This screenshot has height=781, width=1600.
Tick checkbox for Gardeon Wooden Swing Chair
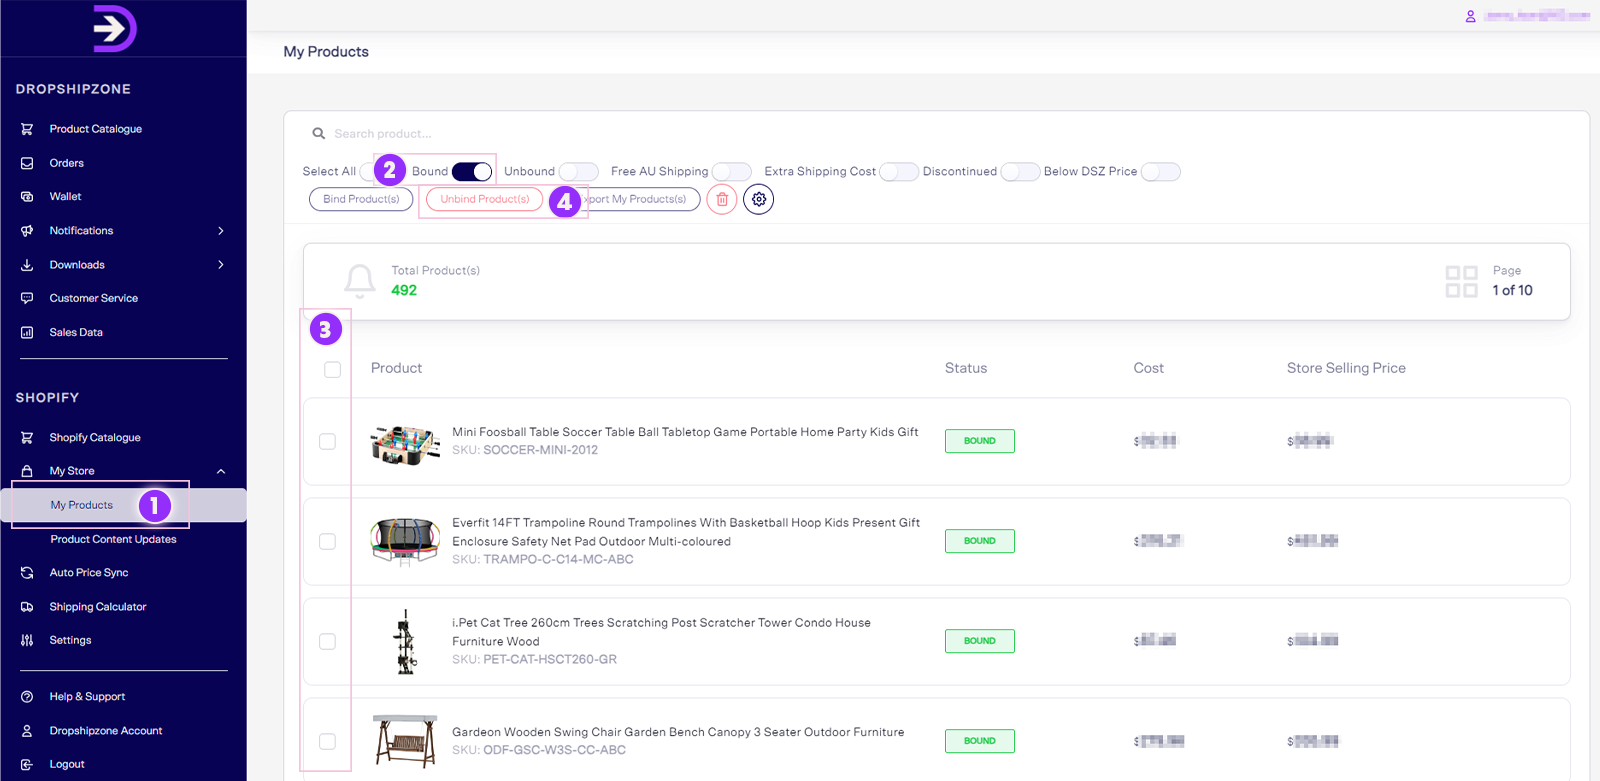pyautogui.click(x=327, y=741)
